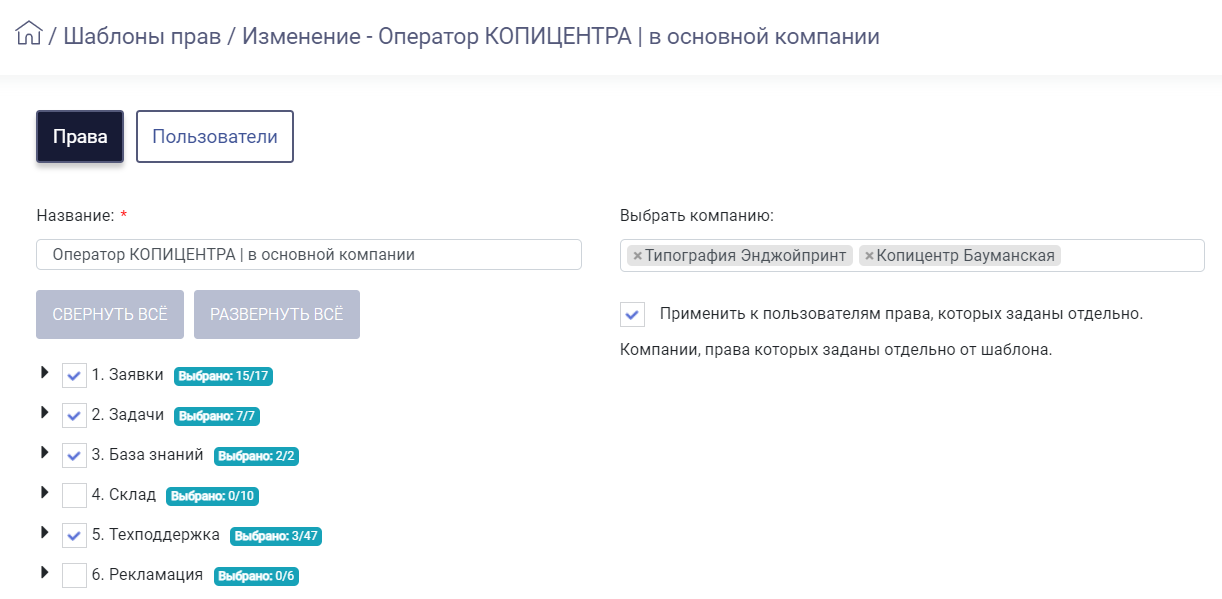Image resolution: width=1222 pixels, height=599 pixels.
Task: Focus the Название input field
Action: pyautogui.click(x=309, y=254)
